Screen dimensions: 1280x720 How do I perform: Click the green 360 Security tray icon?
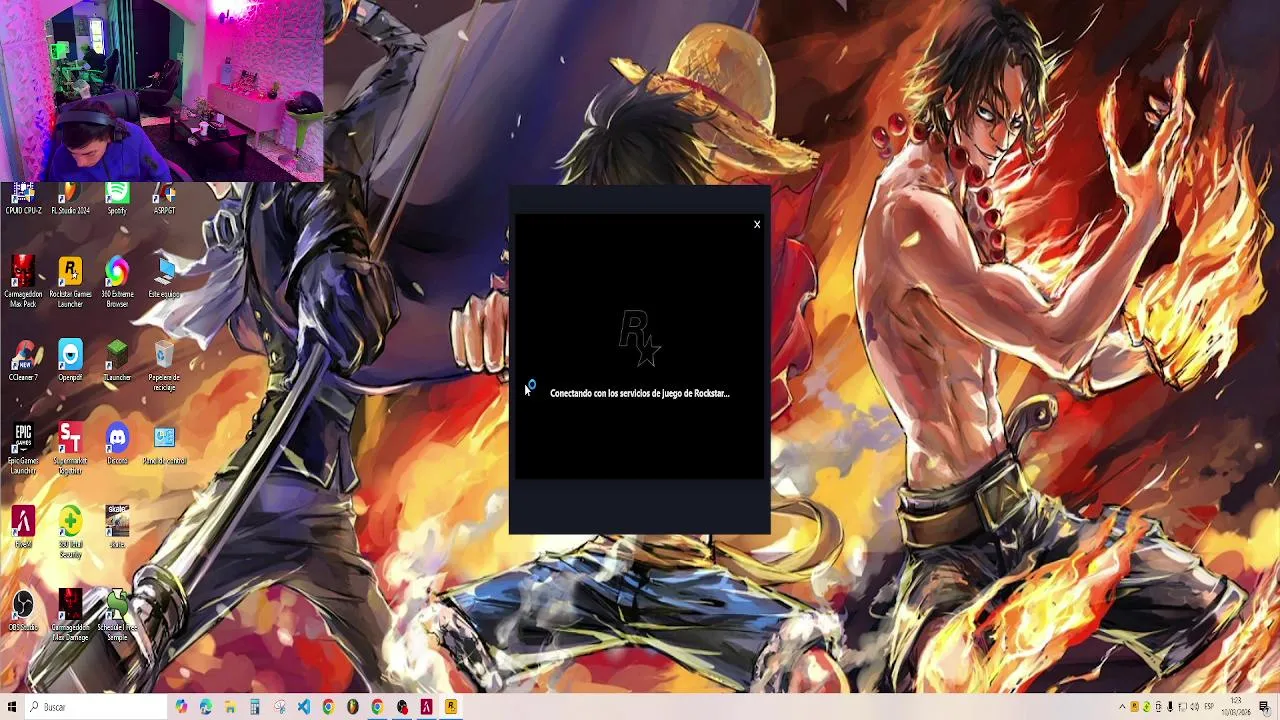[1146, 707]
